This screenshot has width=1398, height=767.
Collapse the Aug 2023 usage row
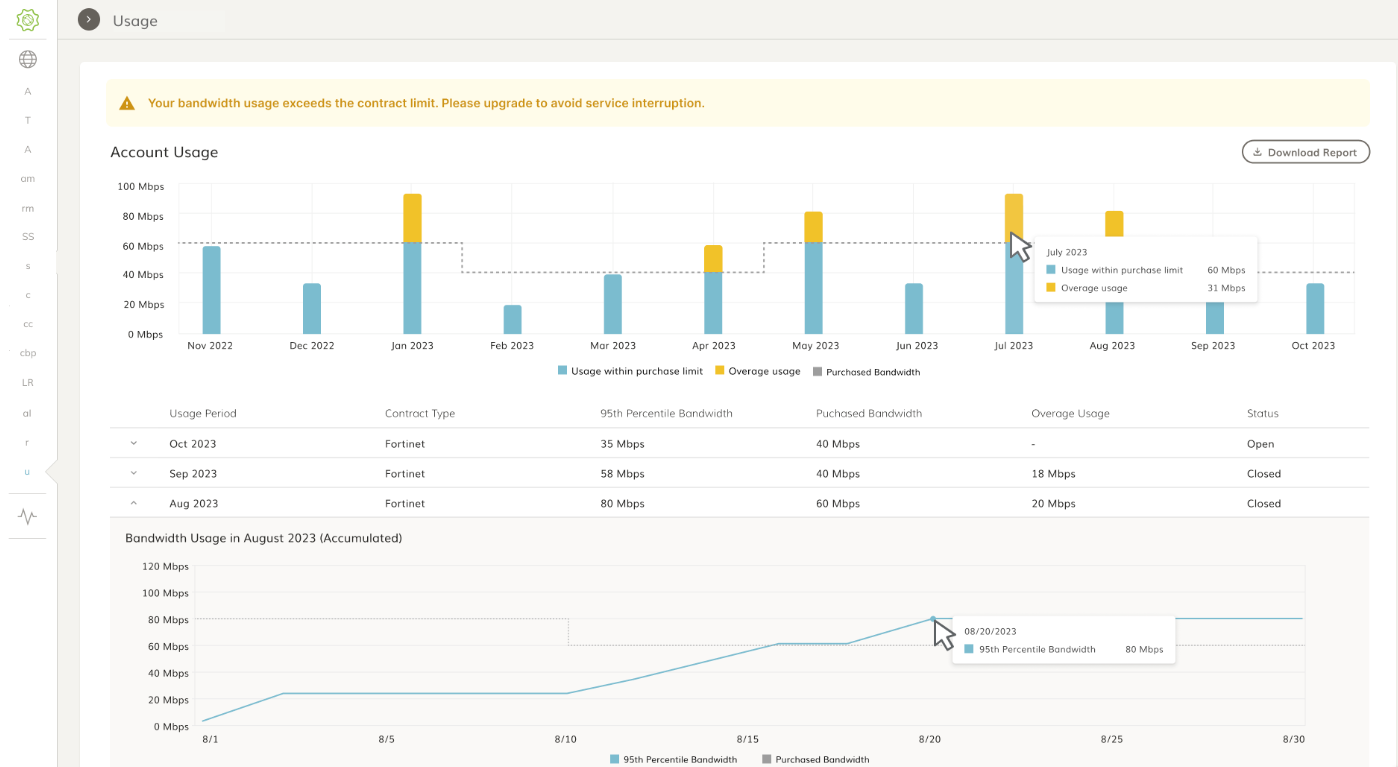134,504
